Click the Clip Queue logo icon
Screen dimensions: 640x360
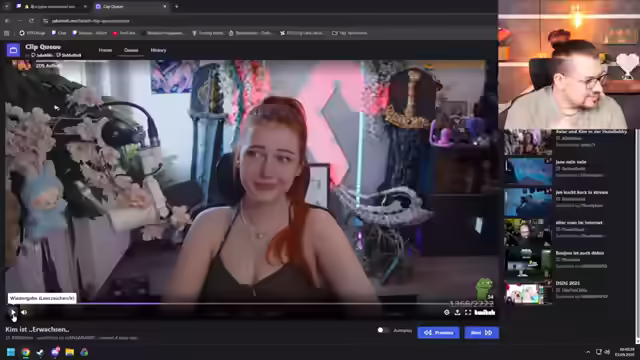coord(13,50)
